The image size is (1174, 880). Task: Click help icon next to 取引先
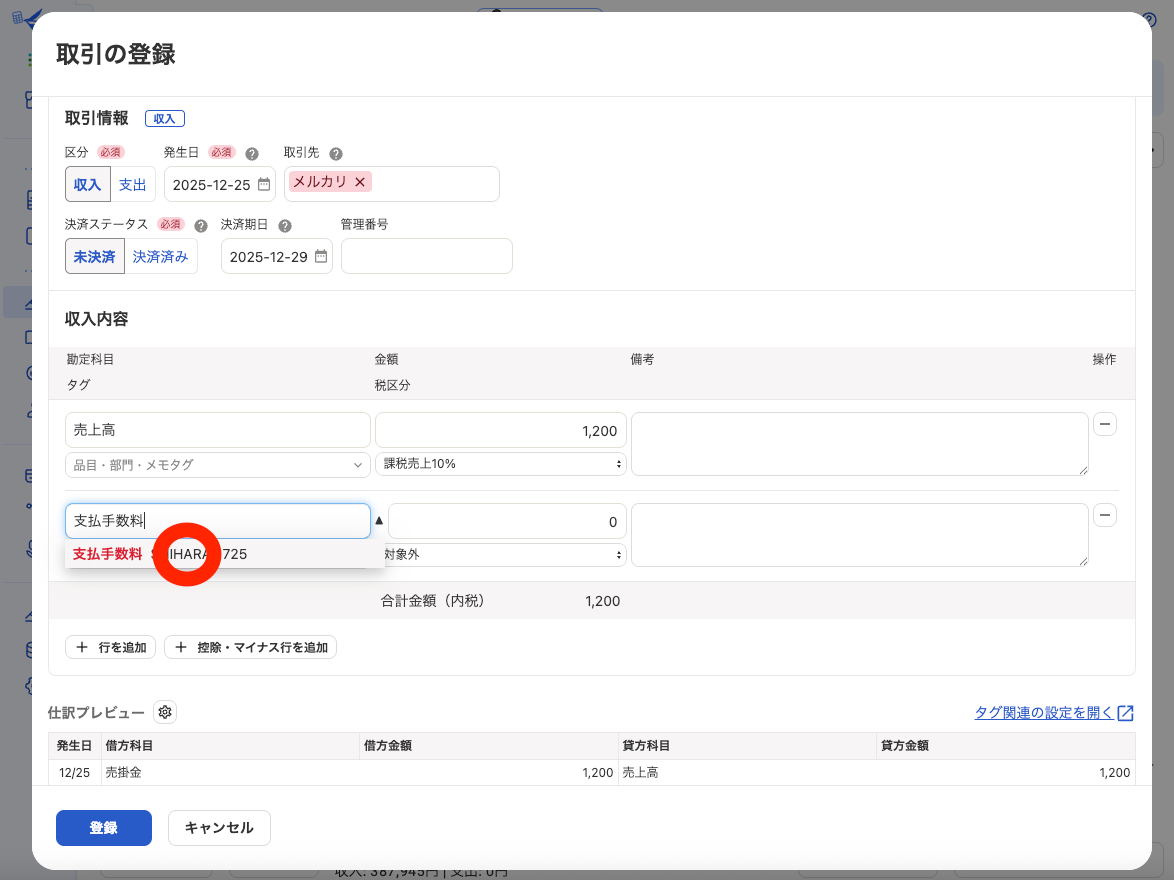pyautogui.click(x=336, y=154)
